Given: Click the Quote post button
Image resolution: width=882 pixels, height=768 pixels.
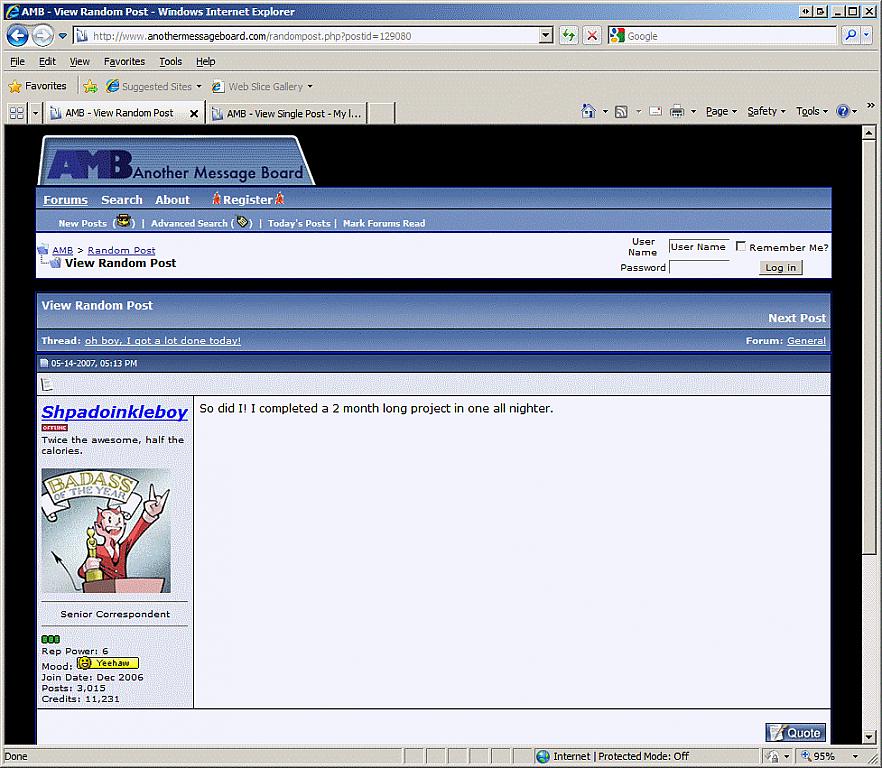Looking at the screenshot, I should point(795,733).
